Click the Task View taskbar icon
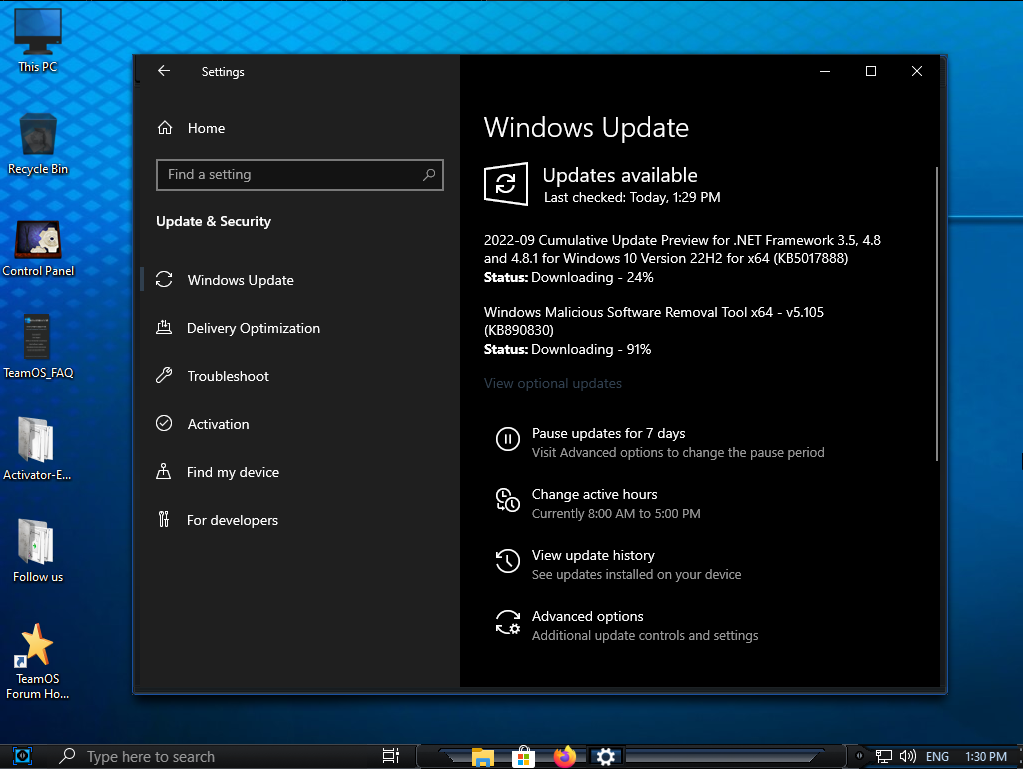This screenshot has height=769, width=1023. point(391,756)
